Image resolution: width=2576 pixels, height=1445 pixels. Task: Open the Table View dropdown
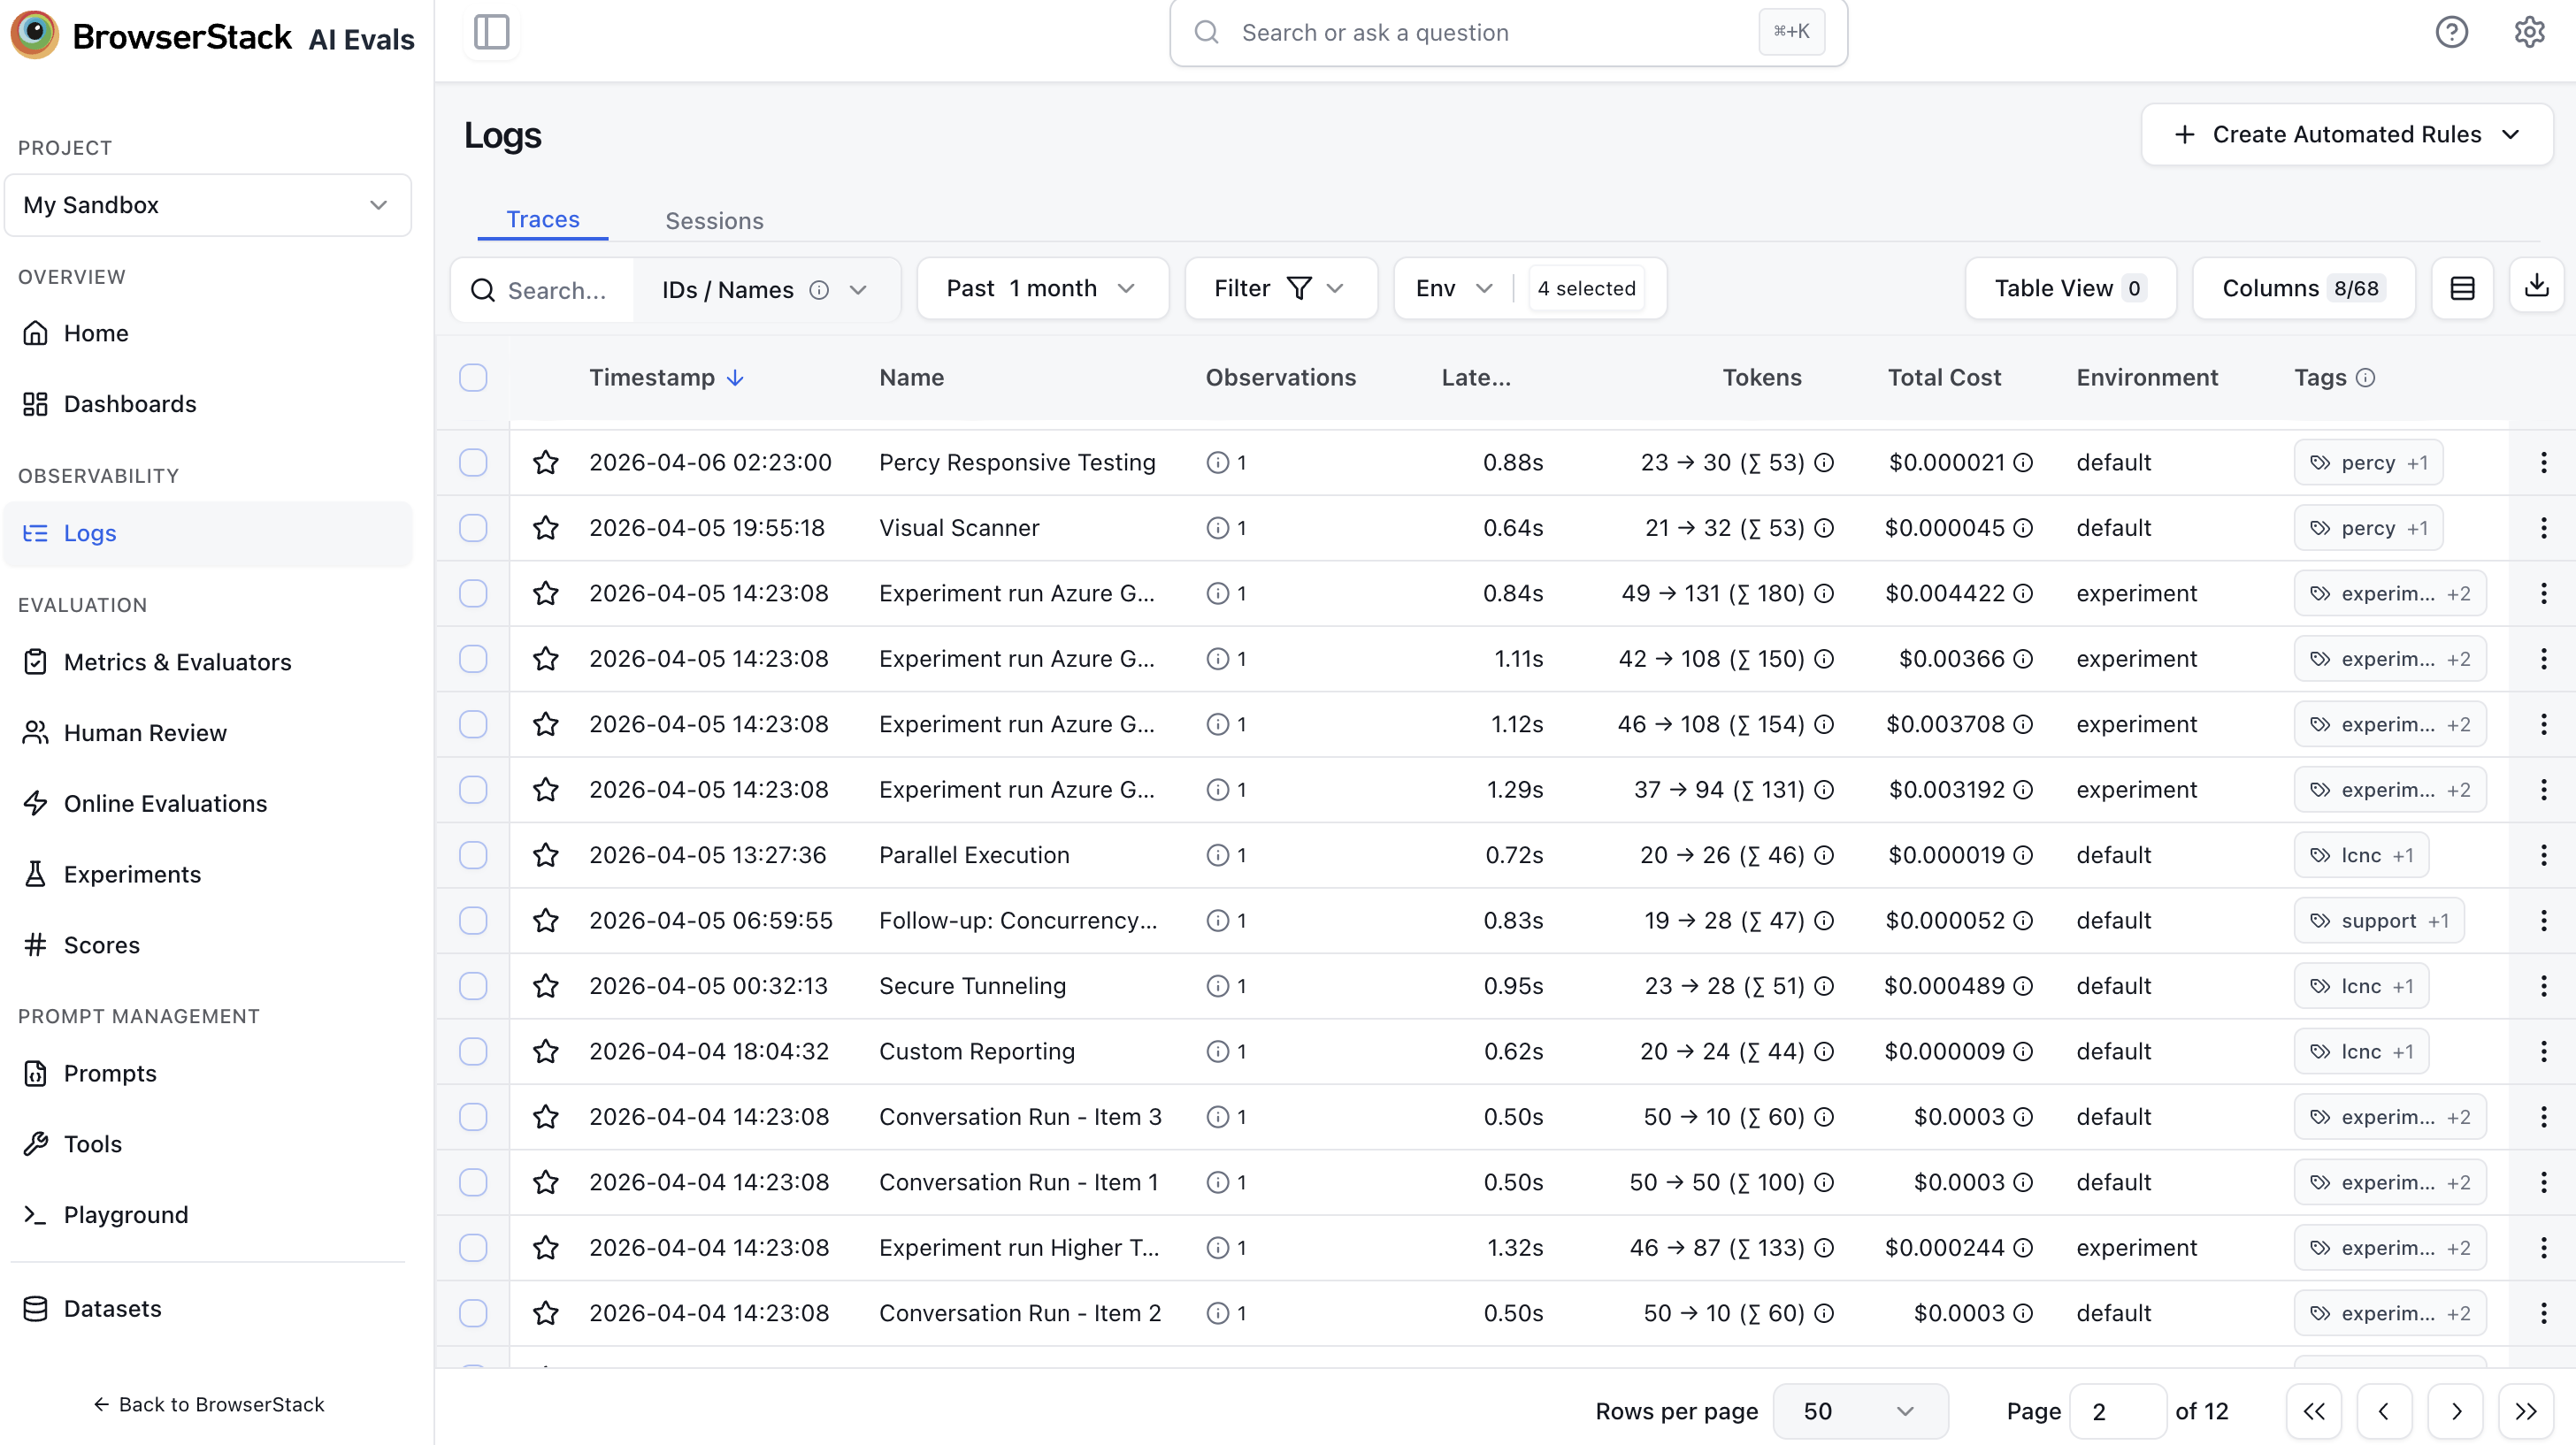point(2070,288)
